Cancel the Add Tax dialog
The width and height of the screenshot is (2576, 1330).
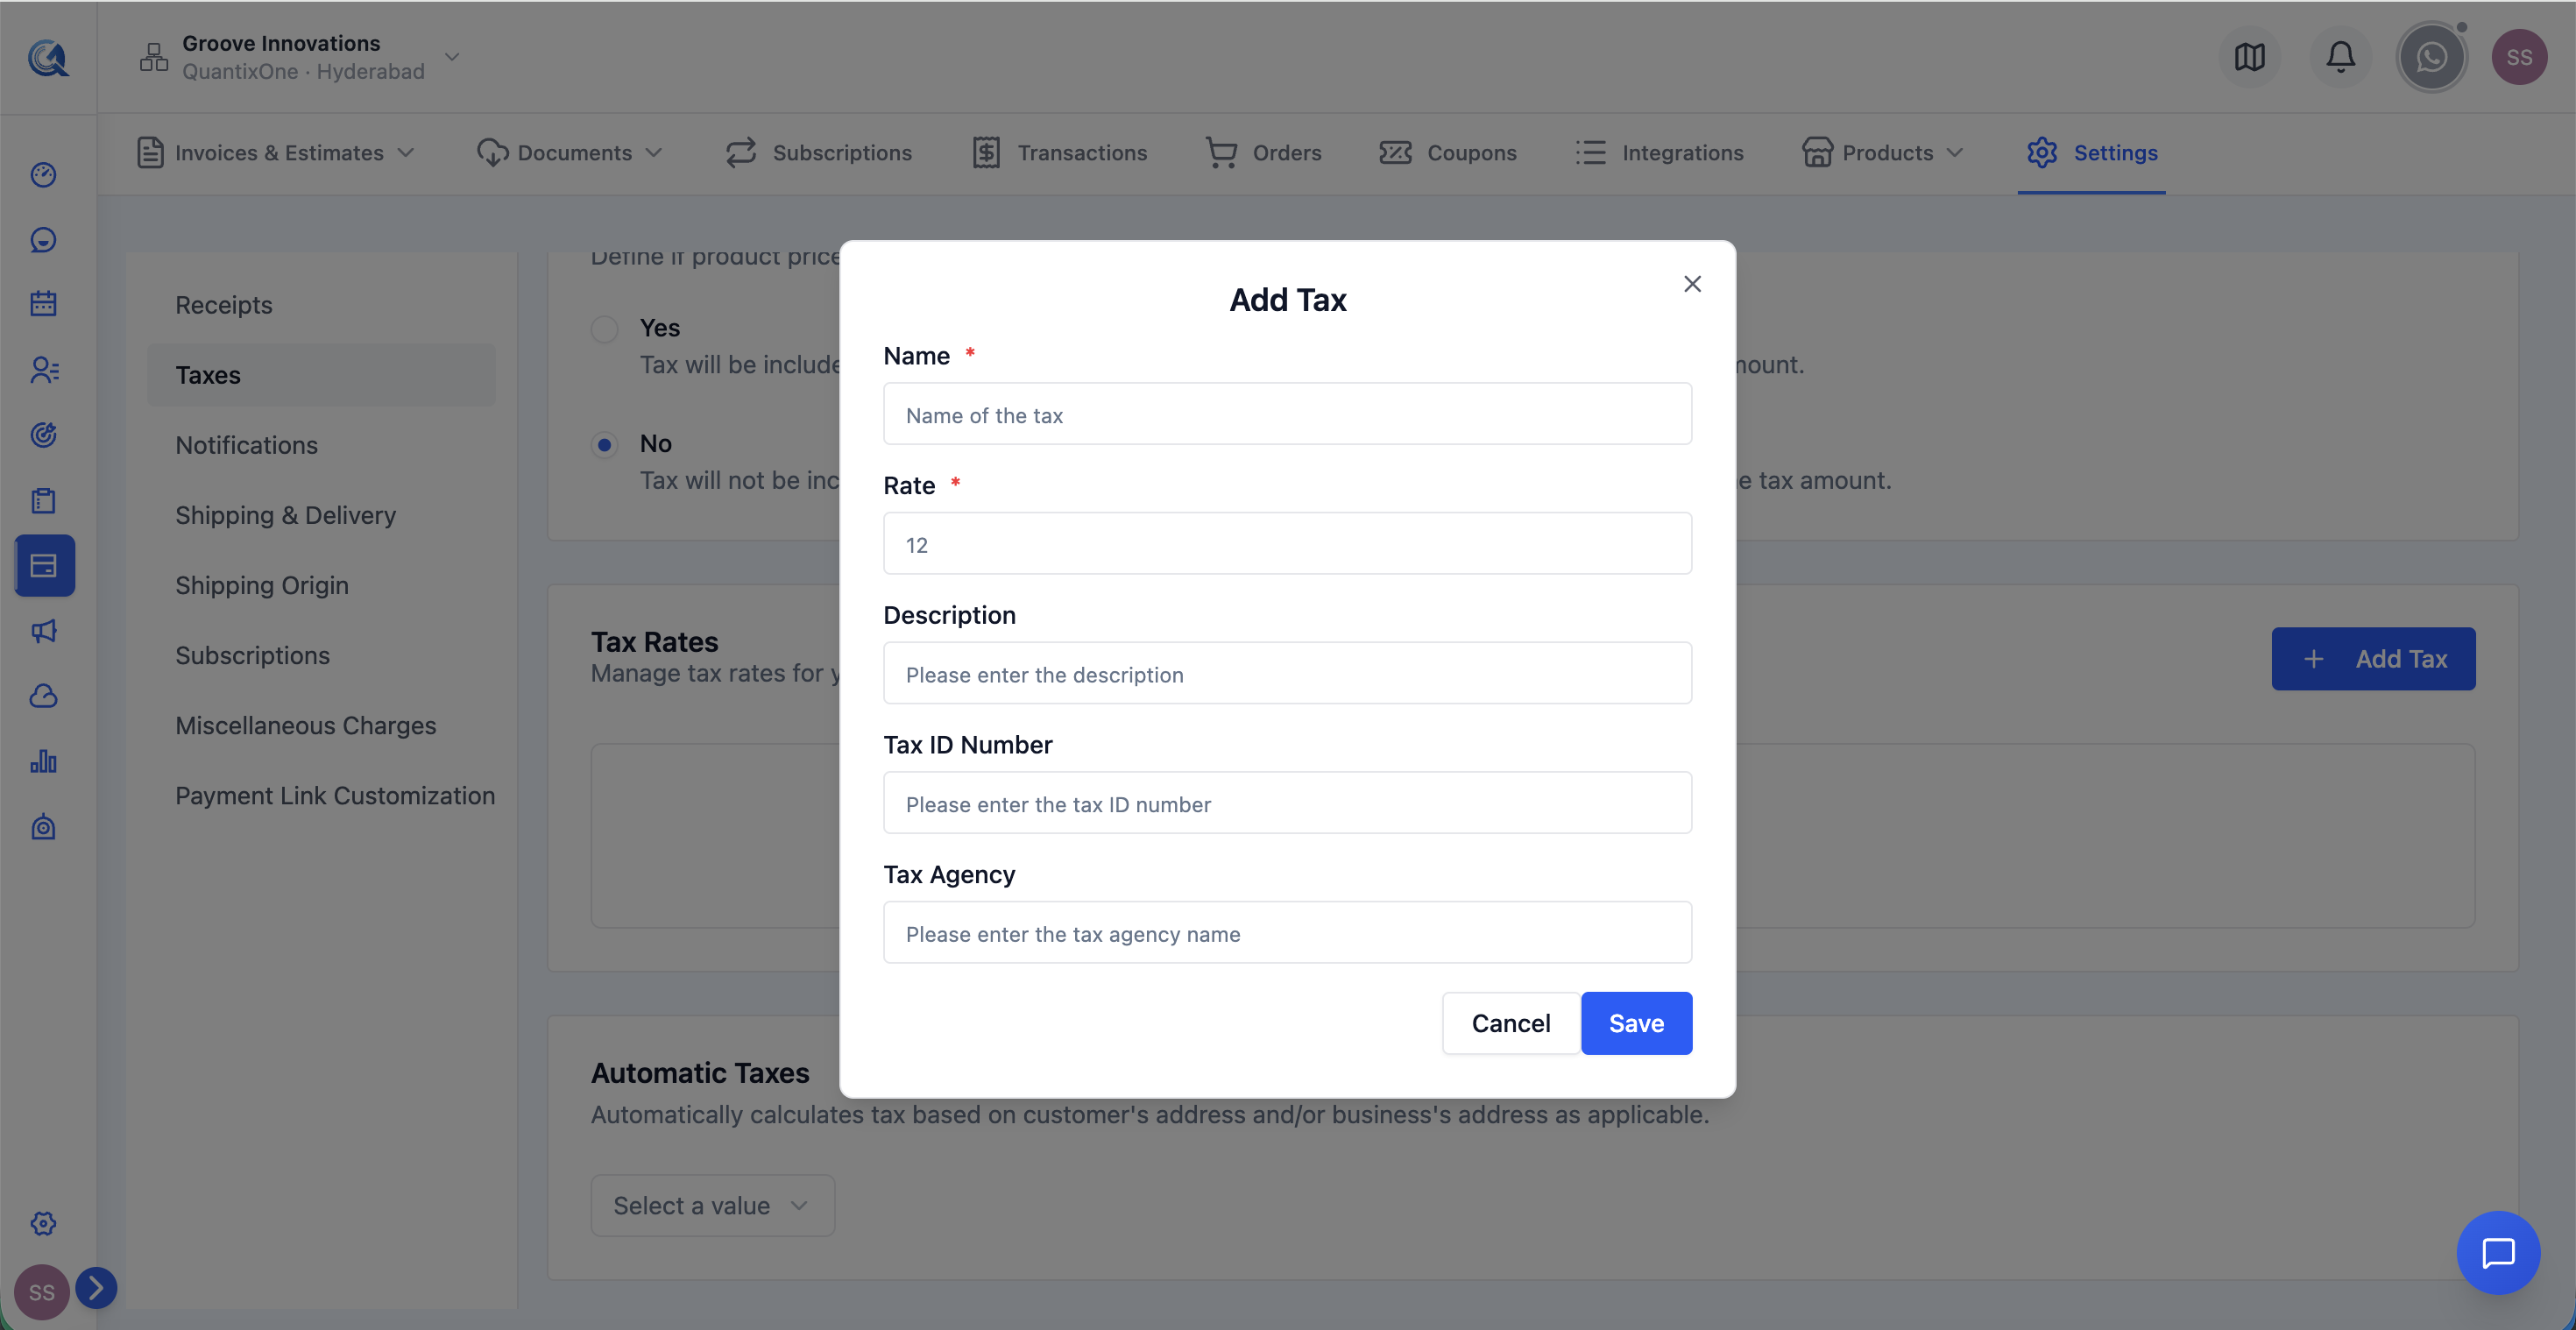1510,1022
